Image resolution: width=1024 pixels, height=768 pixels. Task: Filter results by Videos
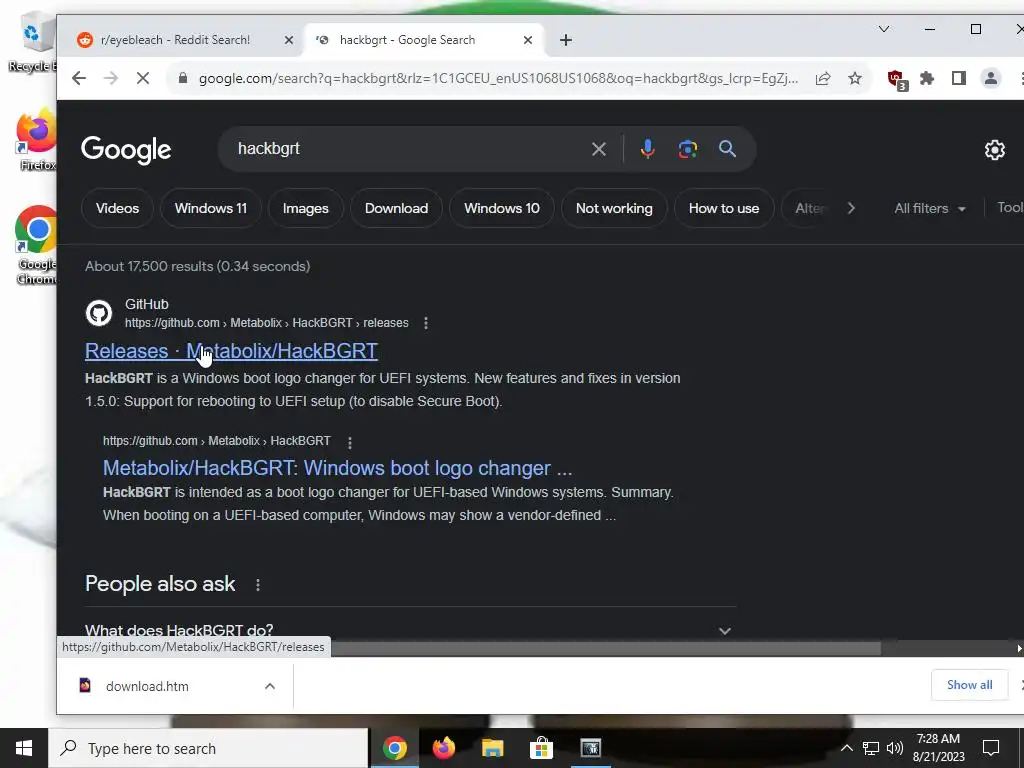[118, 208]
